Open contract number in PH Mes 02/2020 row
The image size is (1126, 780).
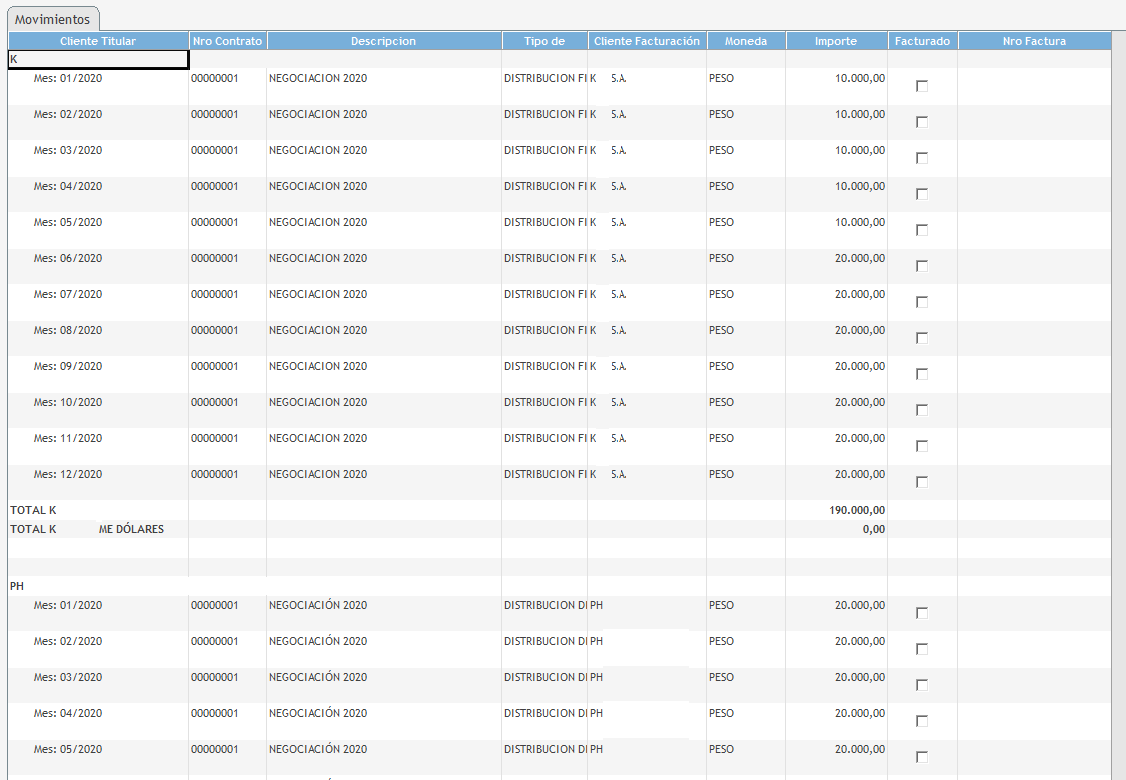(x=214, y=641)
